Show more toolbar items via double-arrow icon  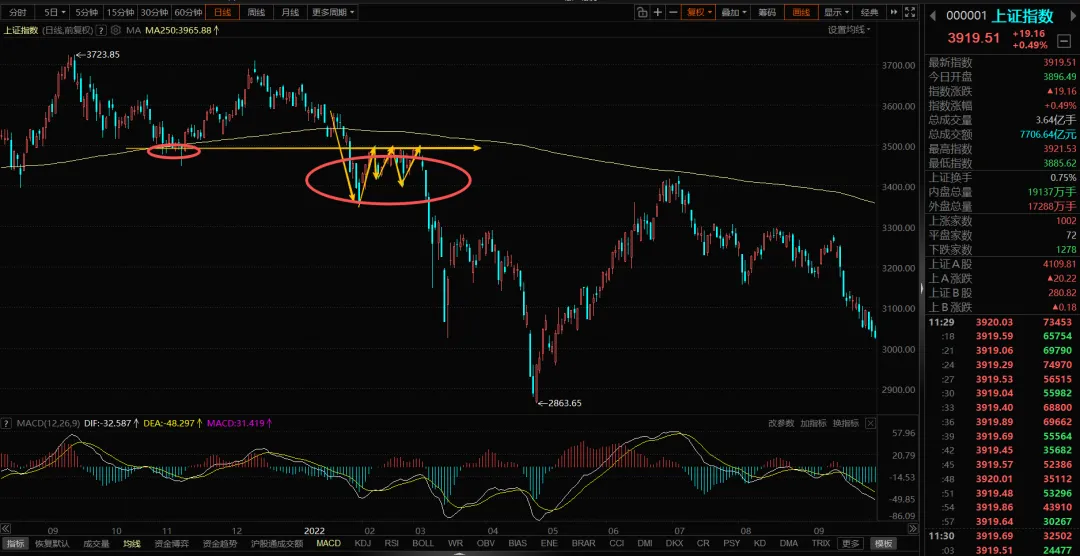coord(894,12)
